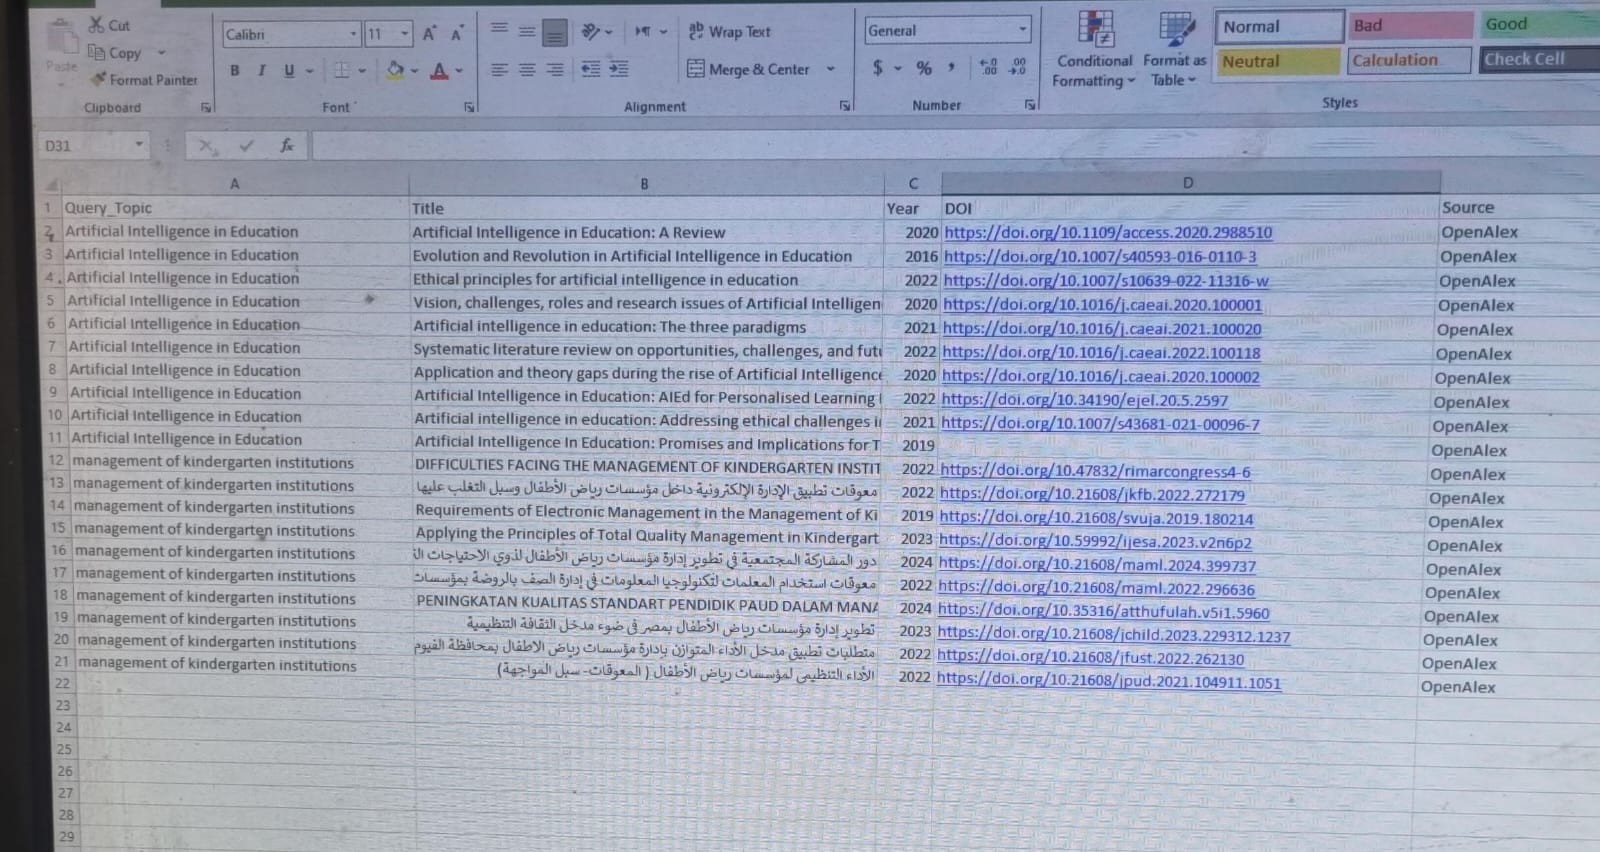
Task: Open Number format dialog launcher
Action: click(1030, 104)
